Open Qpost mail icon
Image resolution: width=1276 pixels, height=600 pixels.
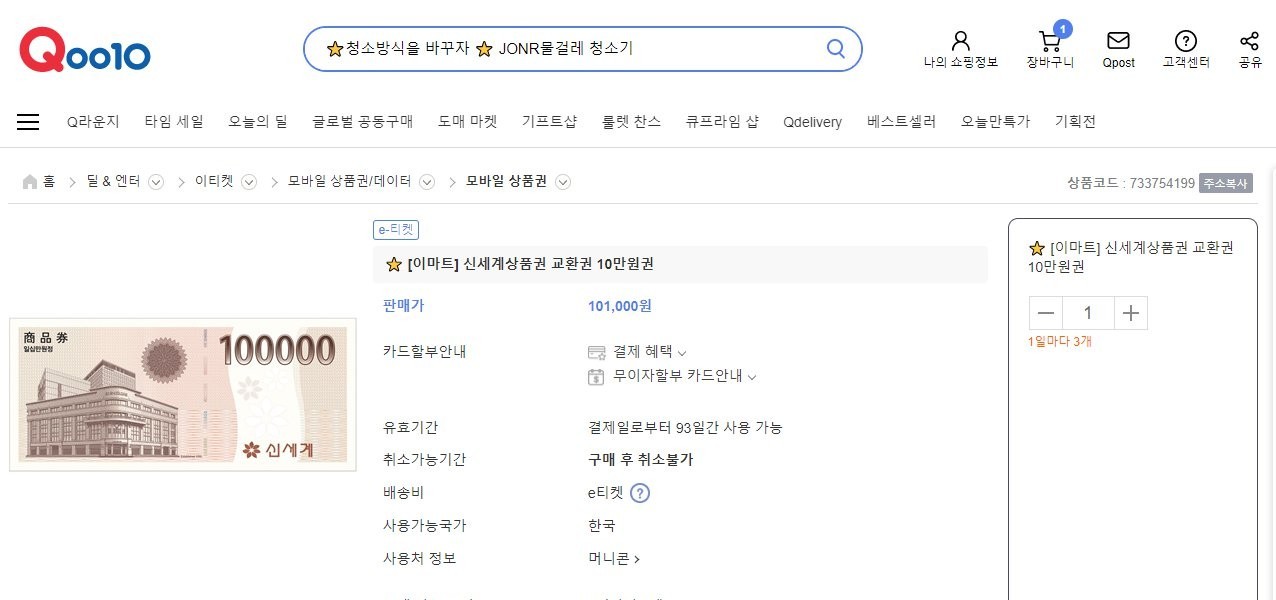tap(1118, 42)
